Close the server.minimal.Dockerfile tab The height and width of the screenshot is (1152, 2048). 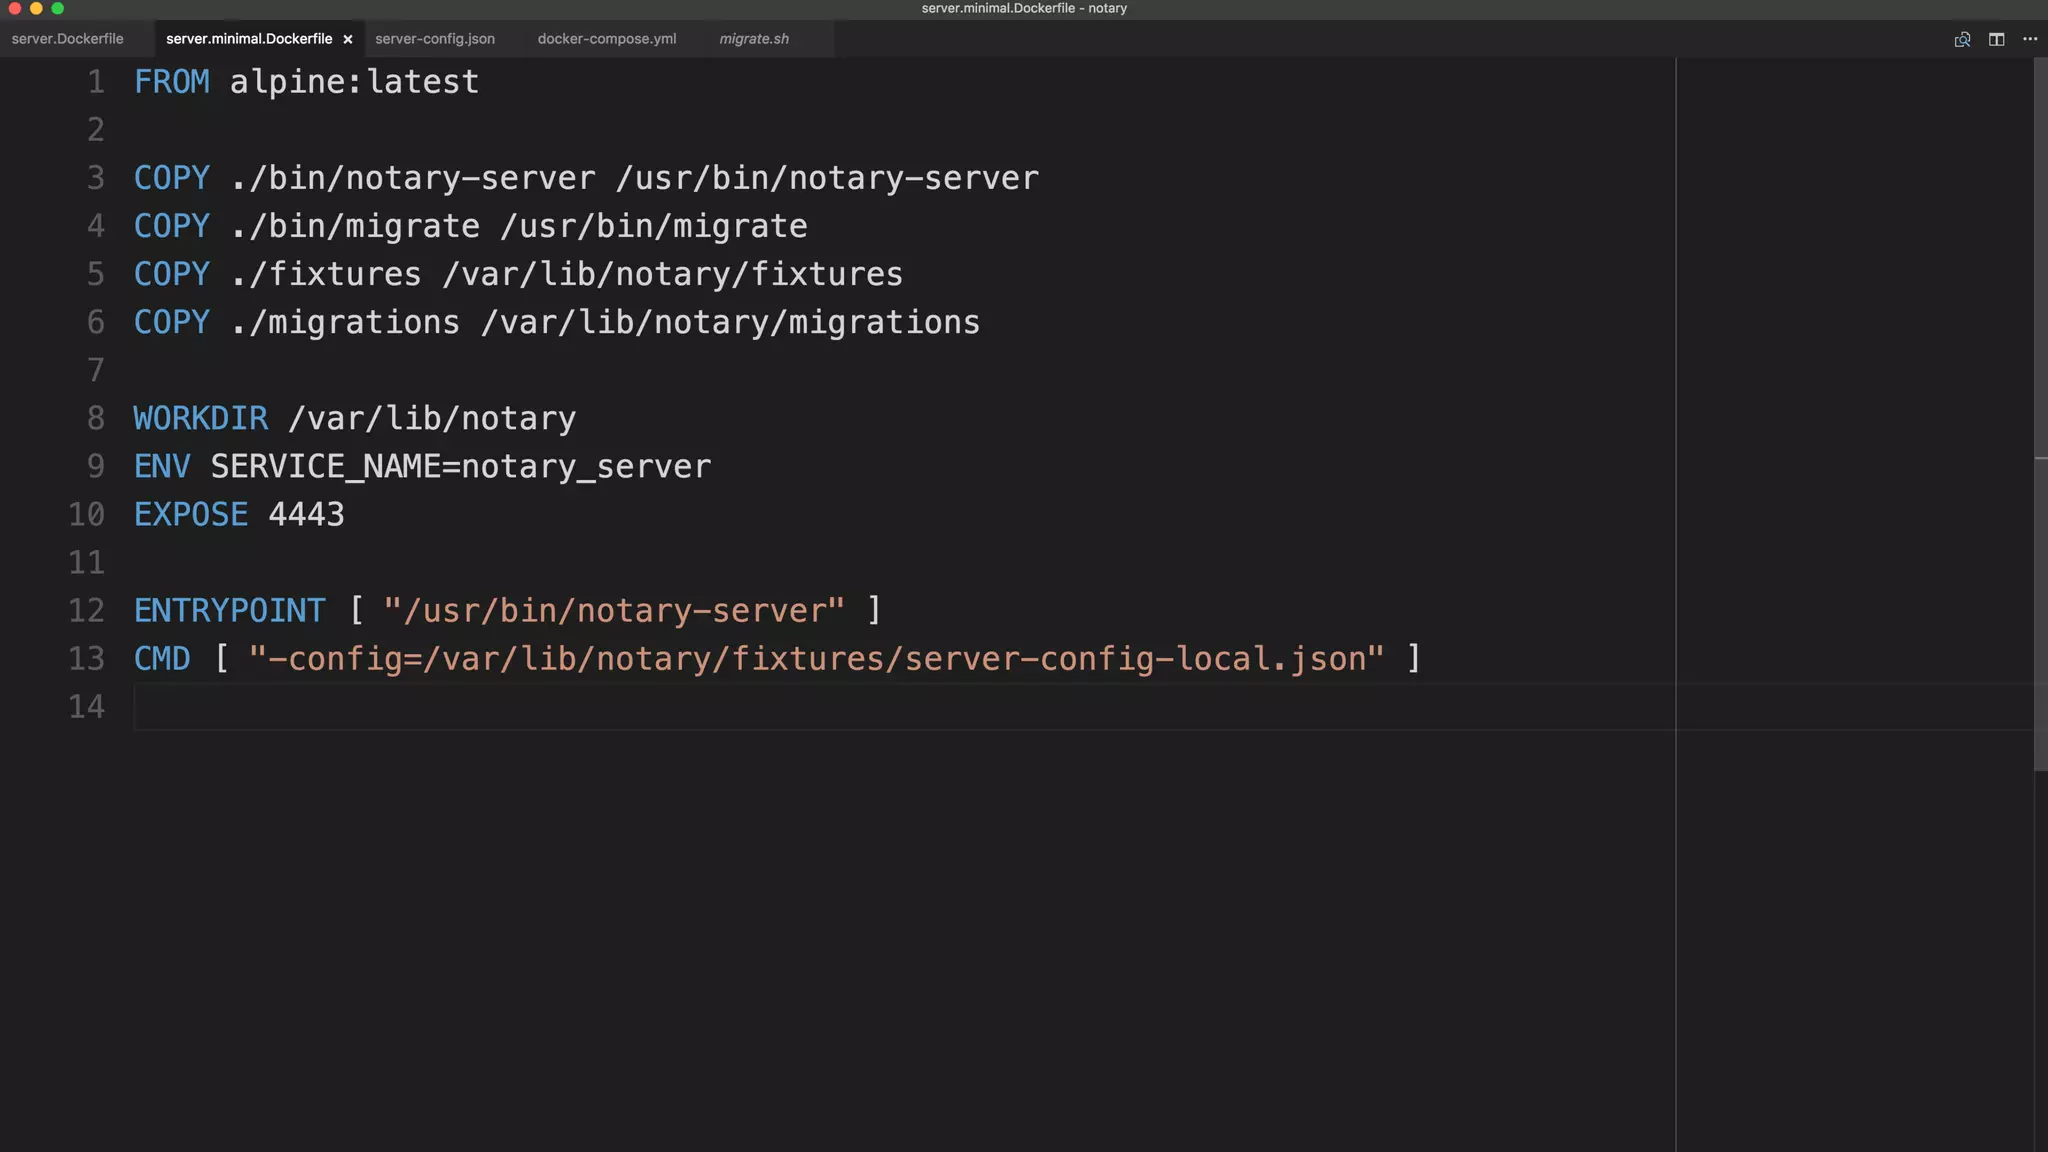(x=348, y=39)
